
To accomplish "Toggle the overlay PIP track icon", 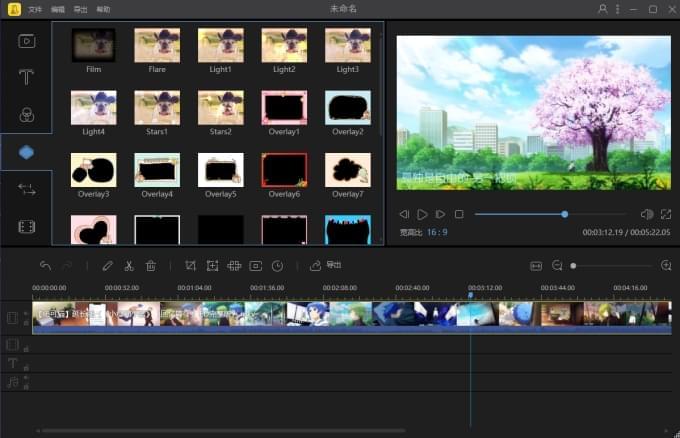I will pyautogui.click(x=13, y=345).
